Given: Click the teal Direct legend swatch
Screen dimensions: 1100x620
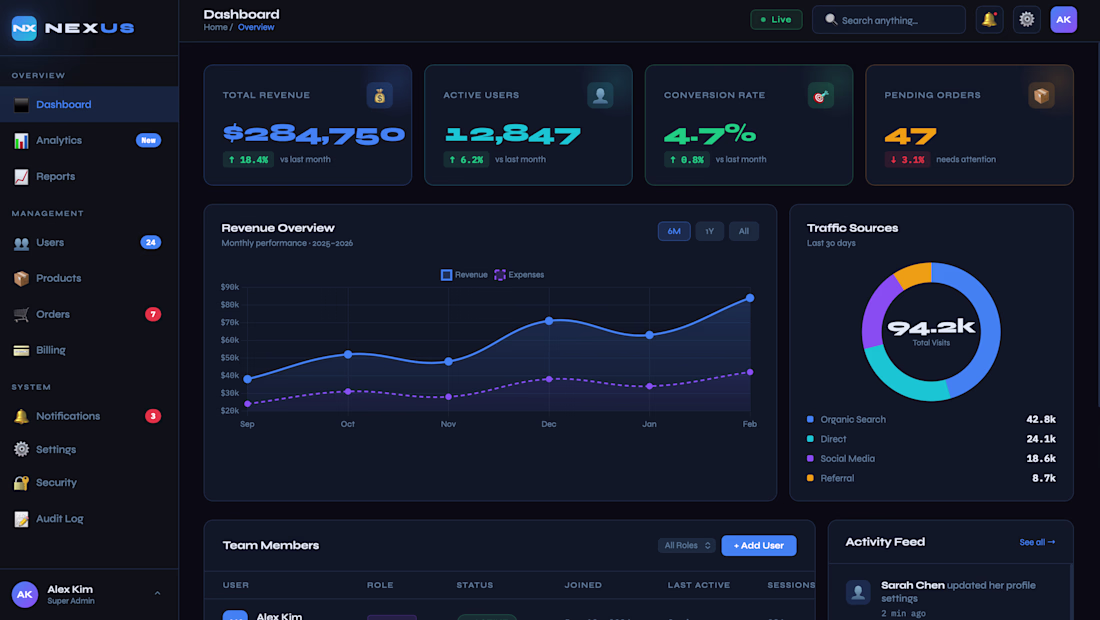Looking at the screenshot, I should pyautogui.click(x=810, y=439).
